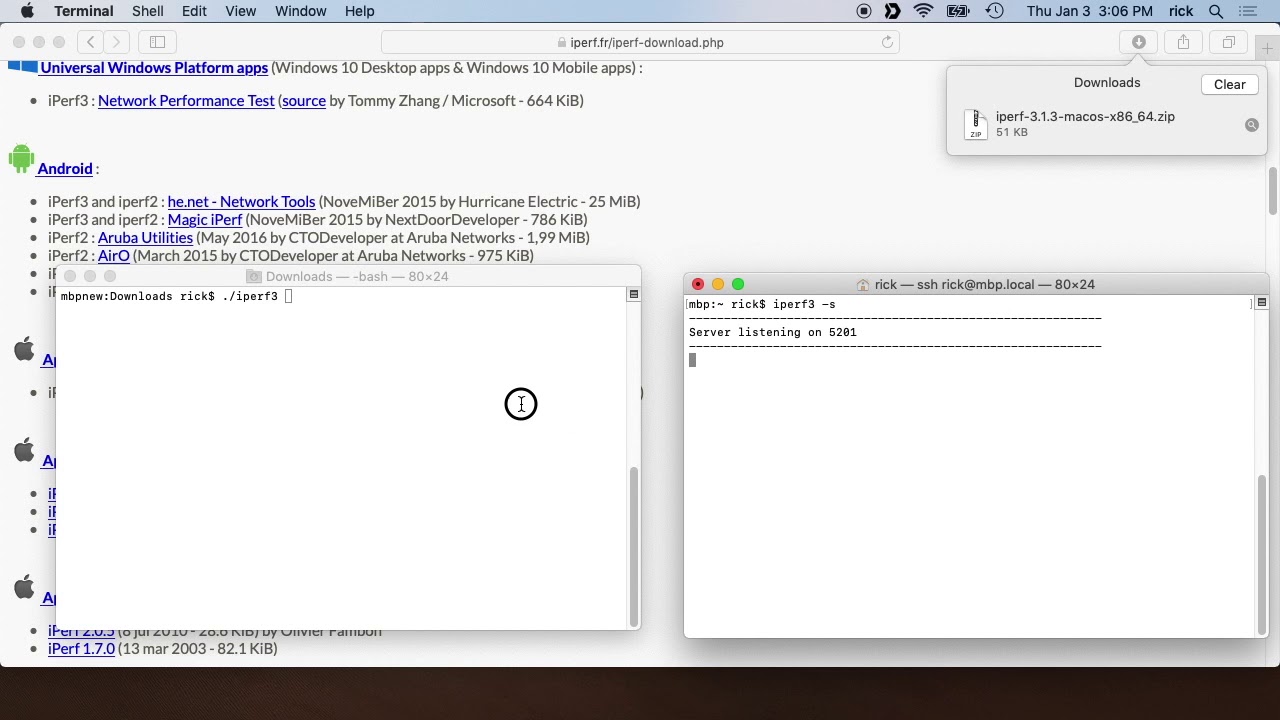The height and width of the screenshot is (720, 1280).
Task: Check the battery status icon
Action: (958, 11)
